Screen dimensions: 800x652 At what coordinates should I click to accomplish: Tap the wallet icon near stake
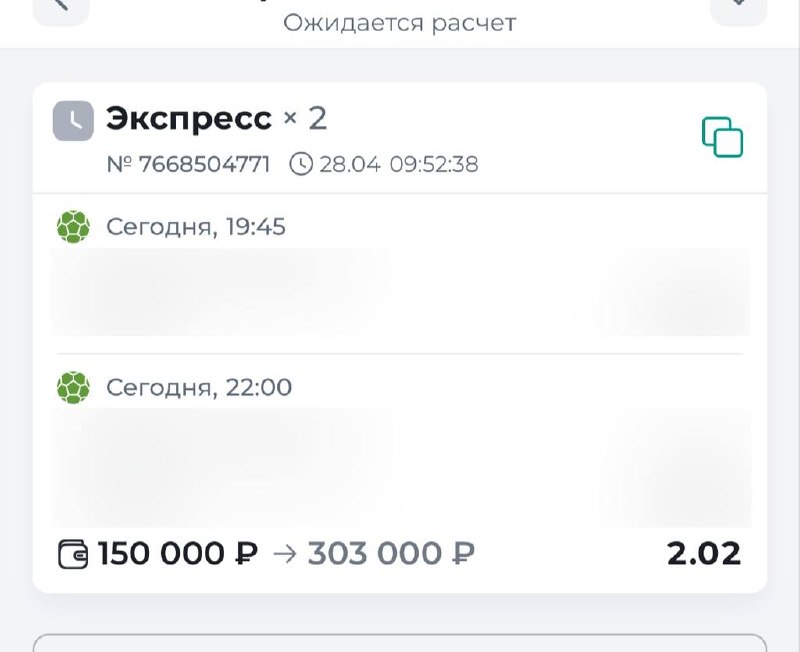pos(73,554)
